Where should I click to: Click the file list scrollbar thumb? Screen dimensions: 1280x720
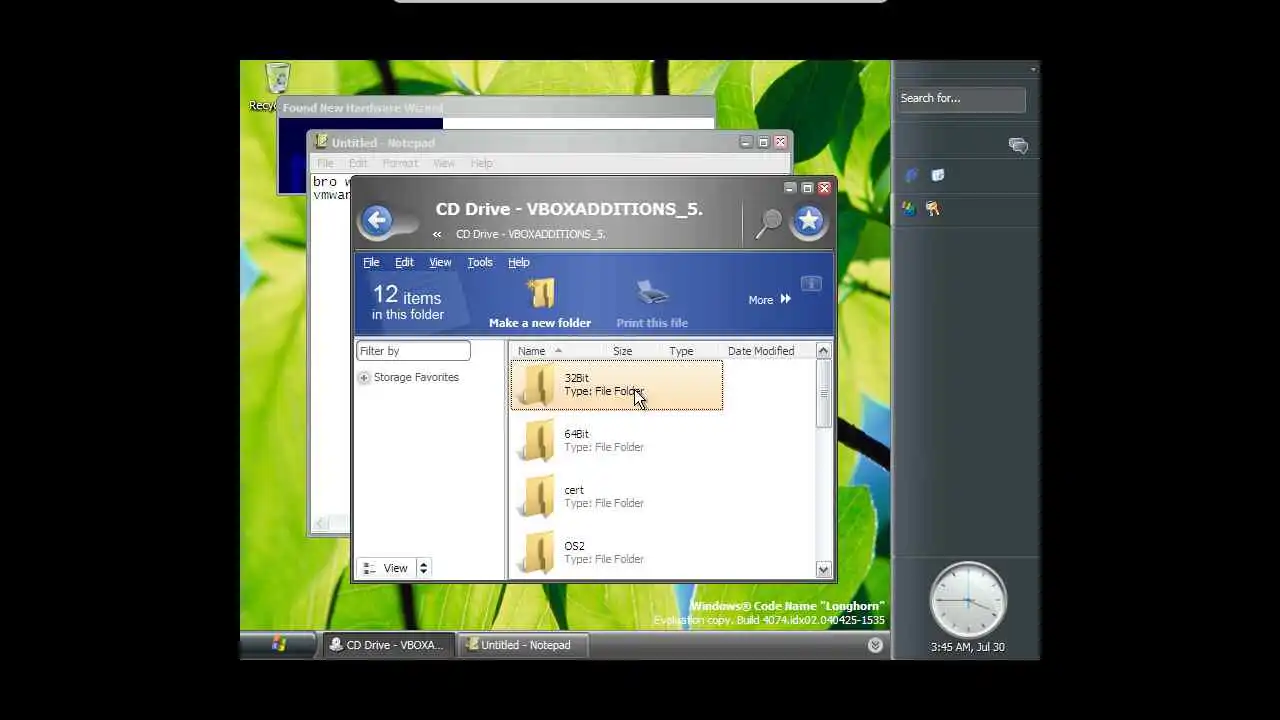[823, 394]
